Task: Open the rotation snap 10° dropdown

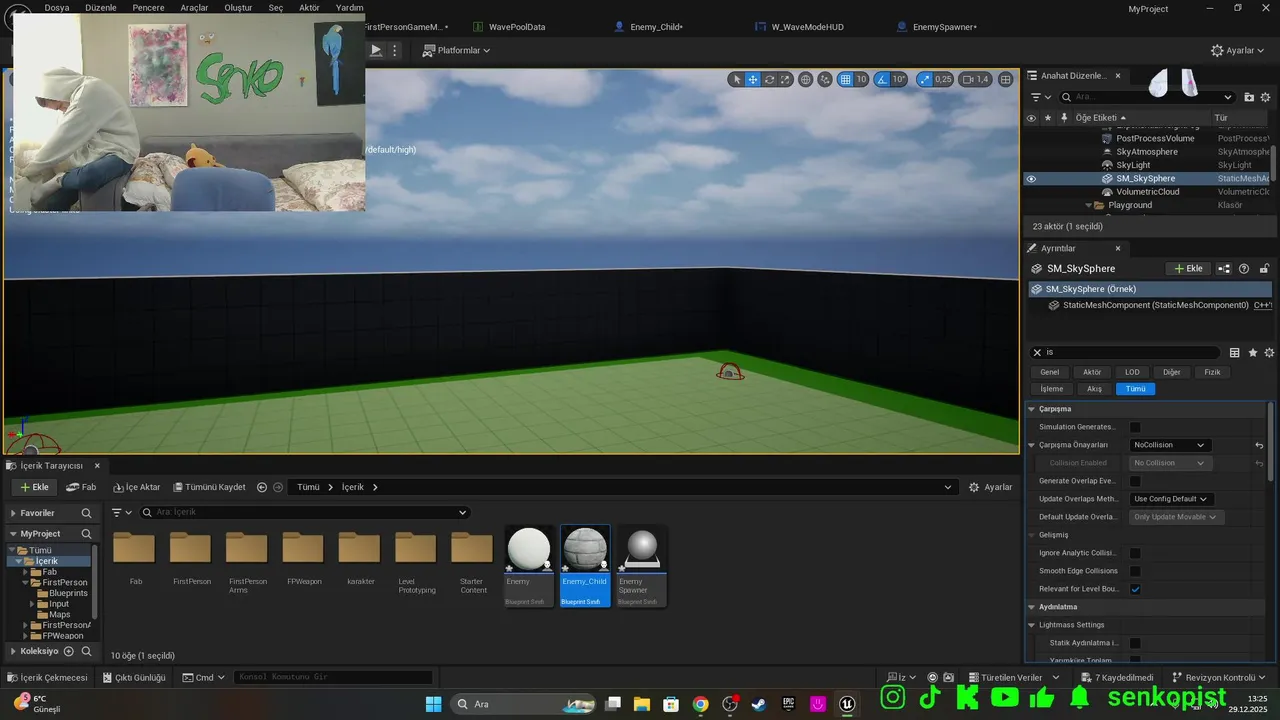Action: [899, 79]
